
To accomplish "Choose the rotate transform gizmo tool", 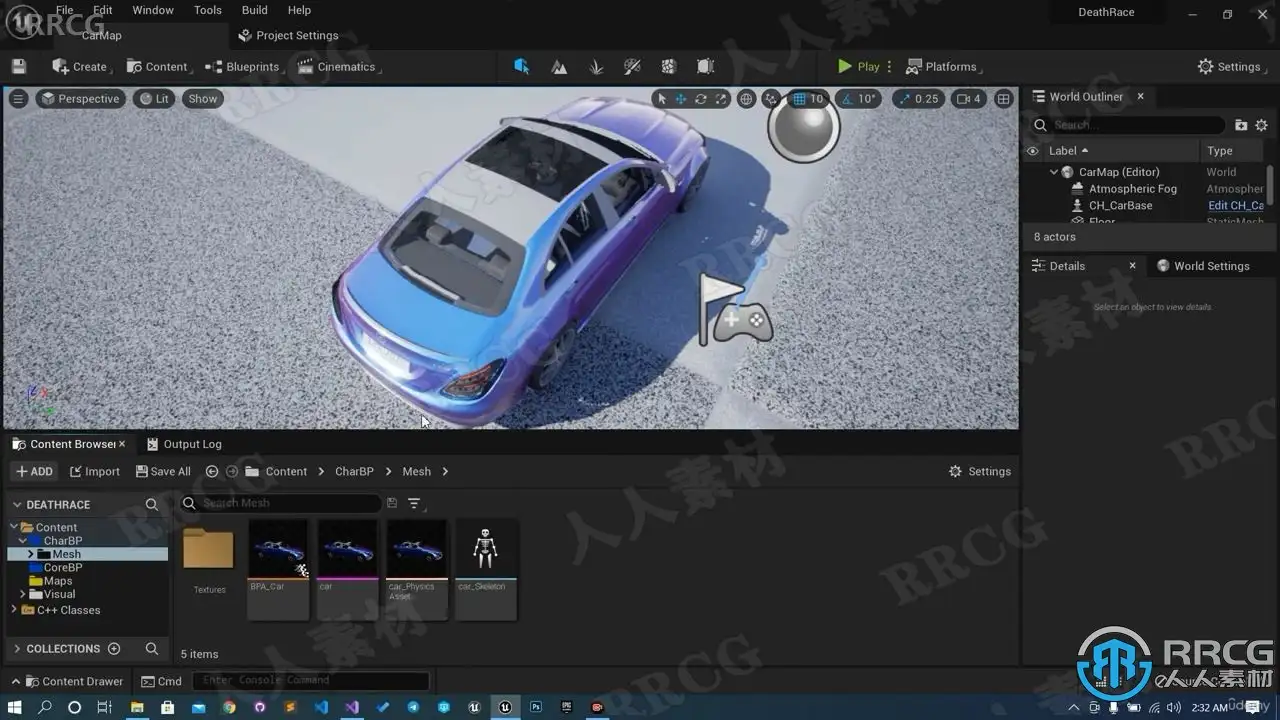I will click(700, 99).
